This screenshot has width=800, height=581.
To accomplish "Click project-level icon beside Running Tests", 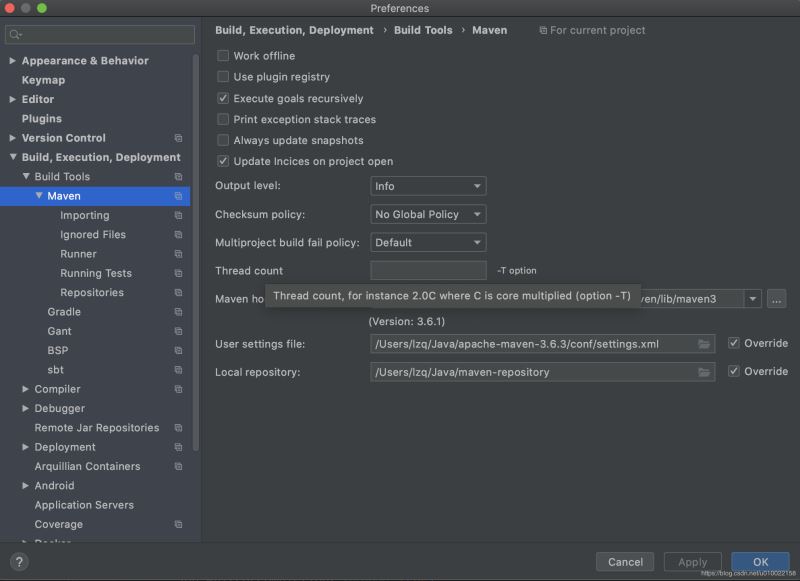I will tap(178, 273).
